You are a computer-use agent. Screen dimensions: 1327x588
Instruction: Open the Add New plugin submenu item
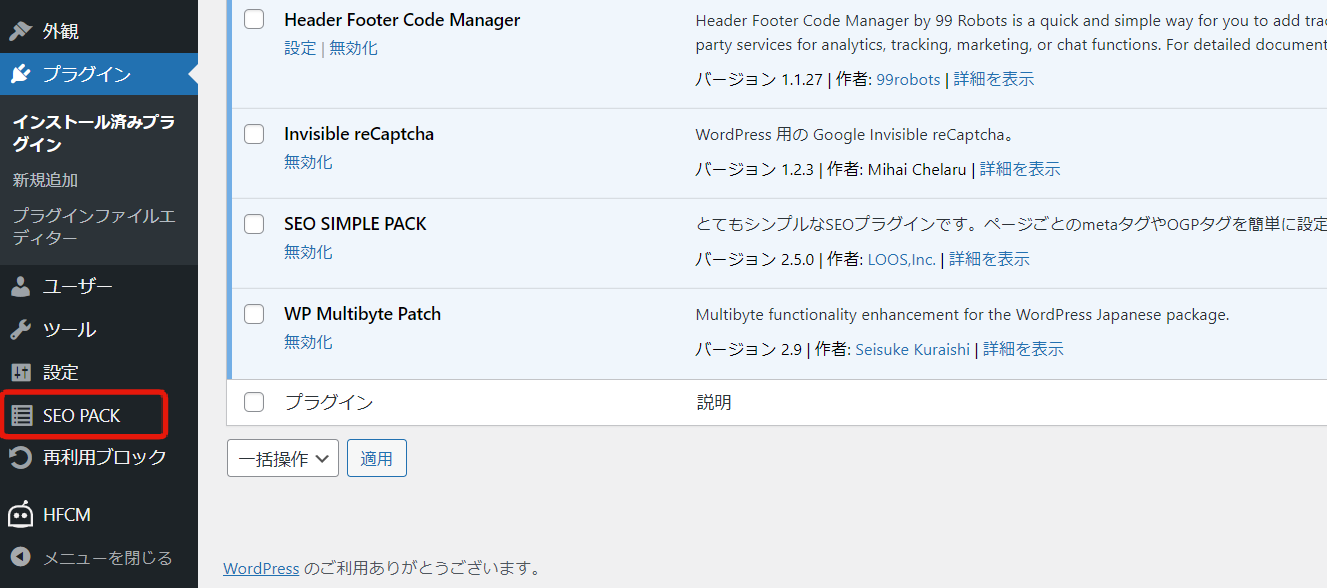tap(45, 180)
